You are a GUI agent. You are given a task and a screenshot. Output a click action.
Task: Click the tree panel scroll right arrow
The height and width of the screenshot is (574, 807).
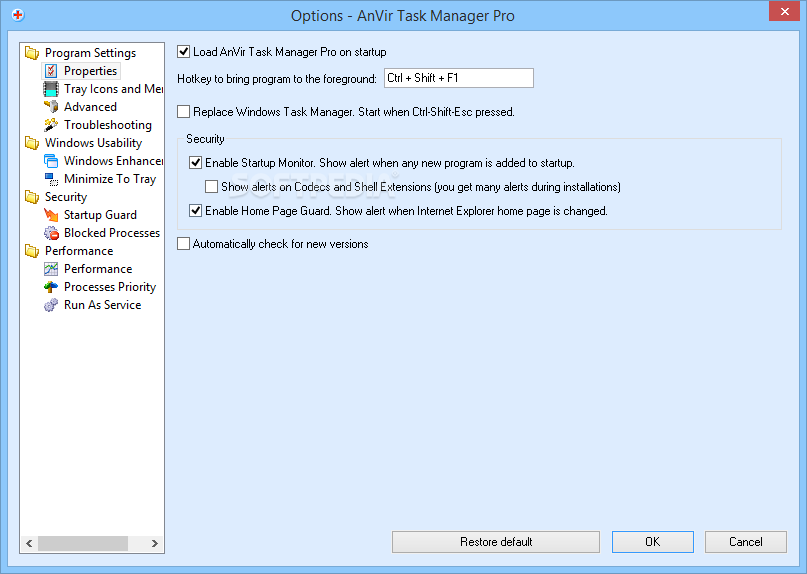[x=154, y=544]
